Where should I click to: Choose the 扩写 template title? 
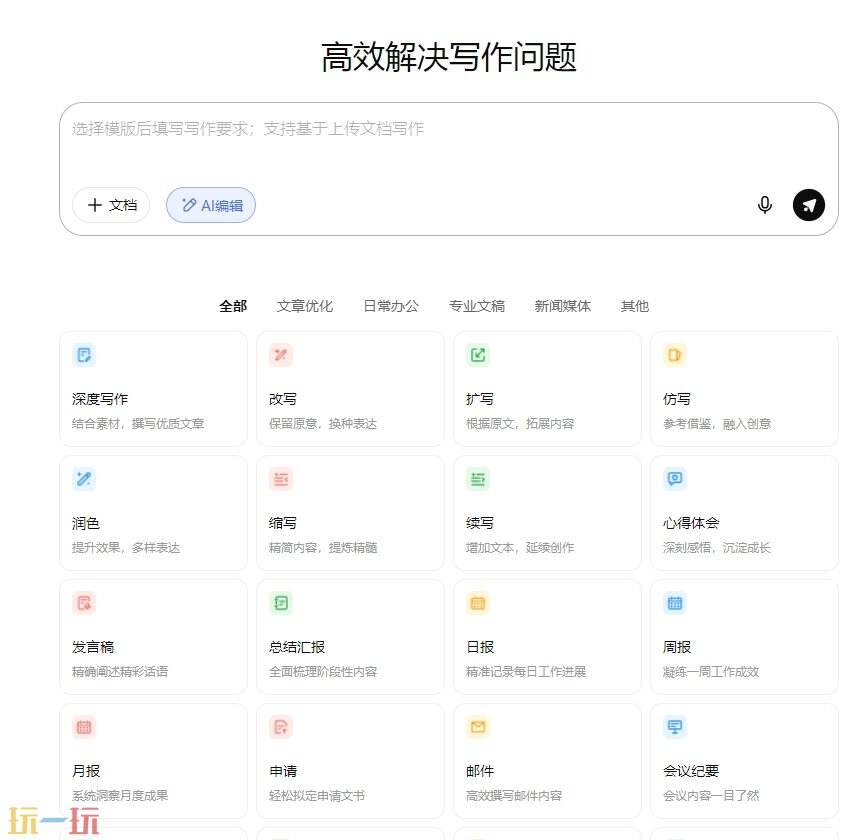coord(480,399)
